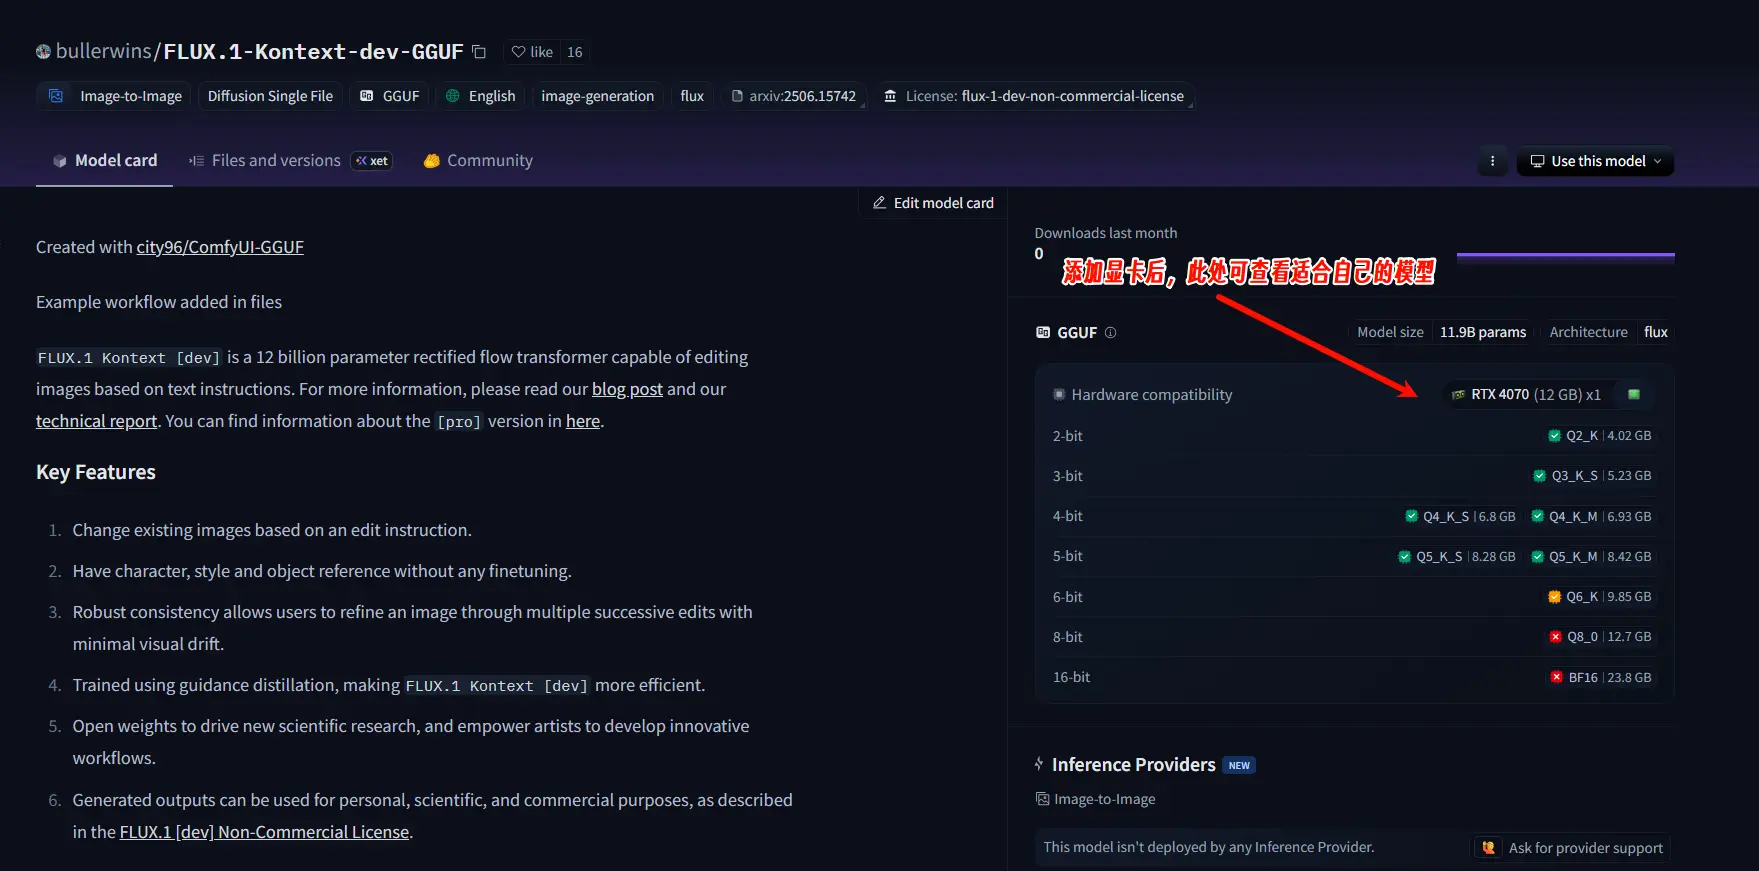1759x871 pixels.
Task: Select Q4_K_S 6.8 GB quantization
Action: 1461,517
